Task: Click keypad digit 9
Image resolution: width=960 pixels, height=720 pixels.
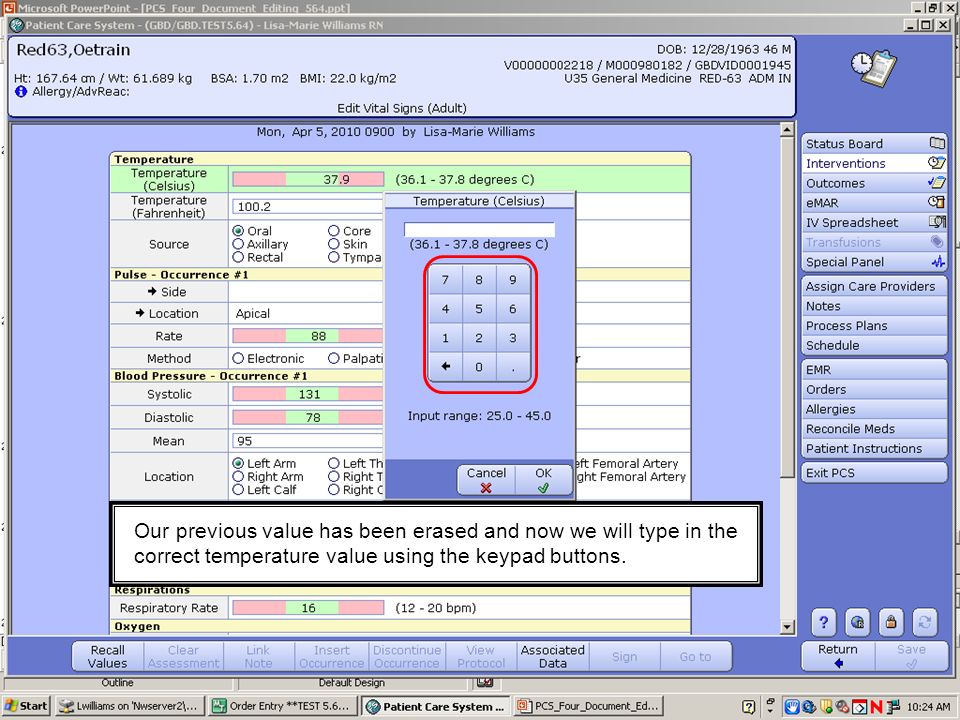Action: [x=513, y=280]
